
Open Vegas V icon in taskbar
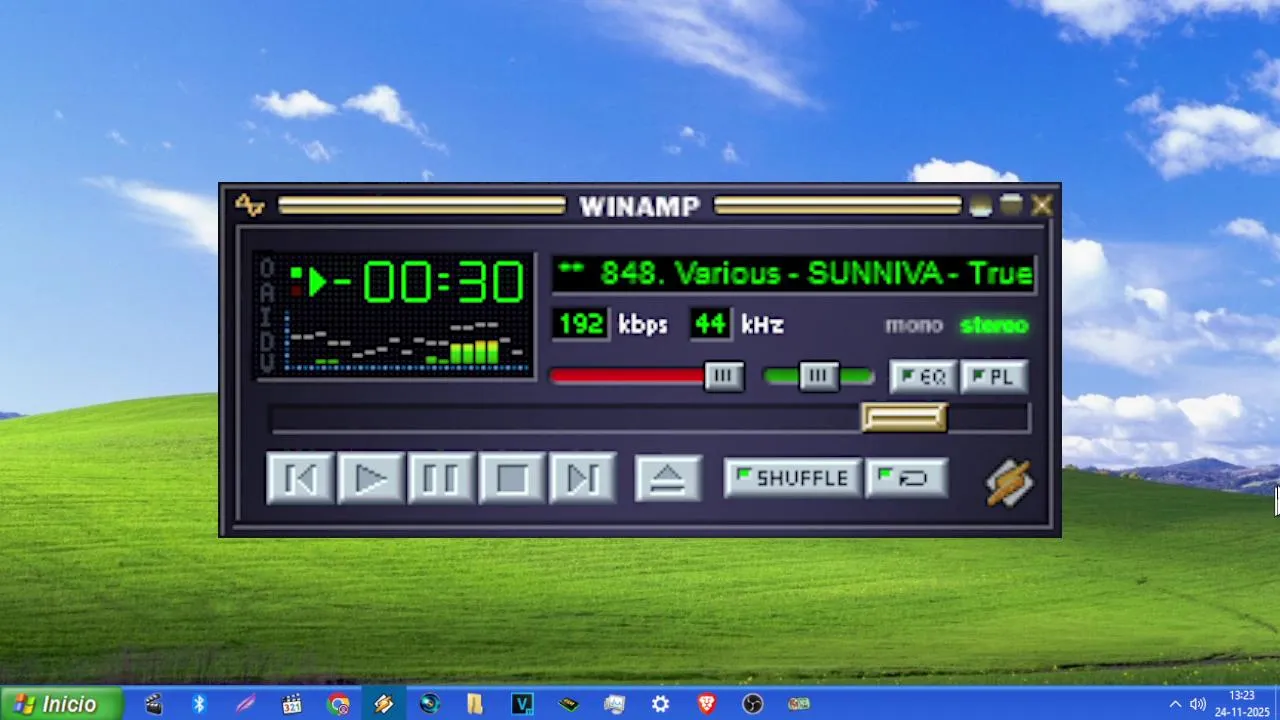coord(522,704)
